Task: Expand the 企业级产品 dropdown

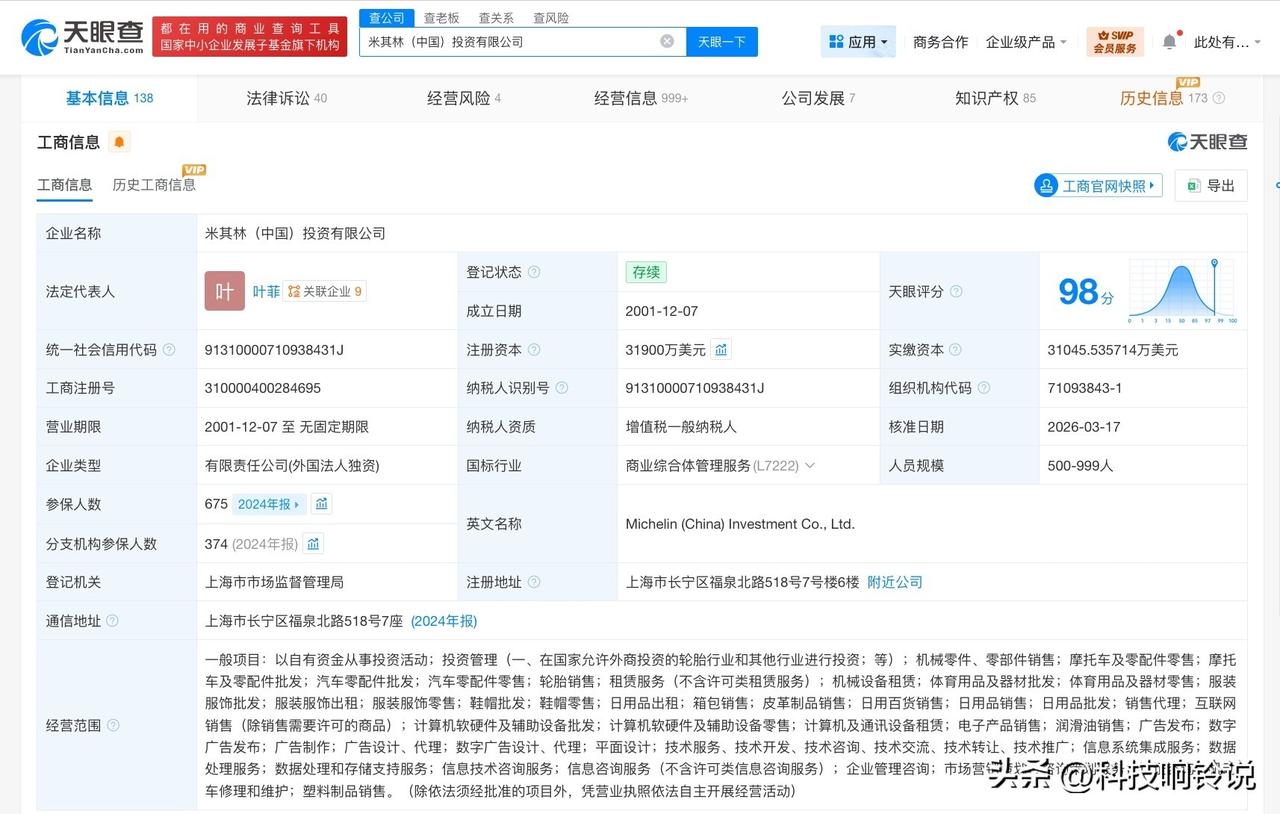Action: tap(1026, 42)
